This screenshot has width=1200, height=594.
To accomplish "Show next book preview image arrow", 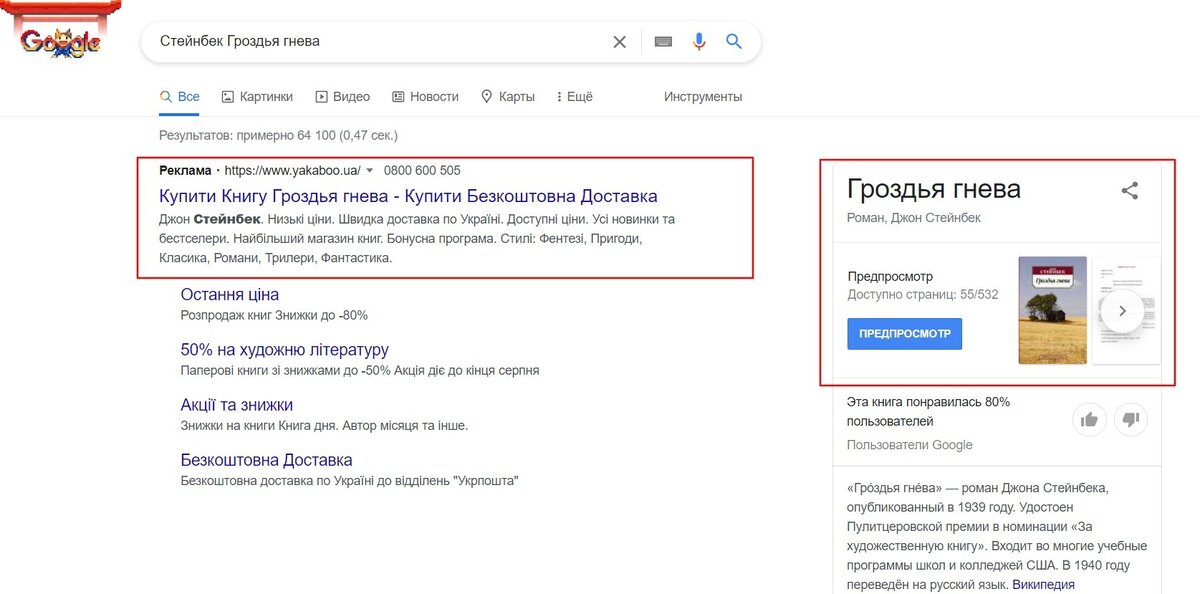I will (1122, 310).
